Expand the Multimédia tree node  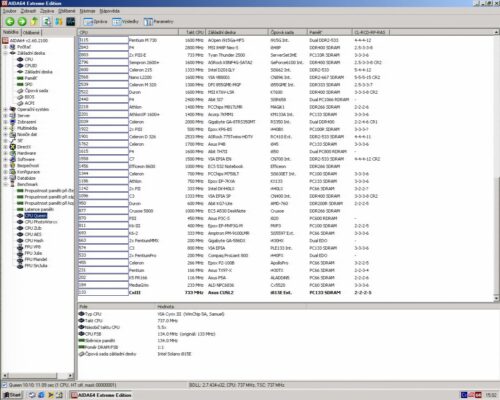(x=5, y=128)
